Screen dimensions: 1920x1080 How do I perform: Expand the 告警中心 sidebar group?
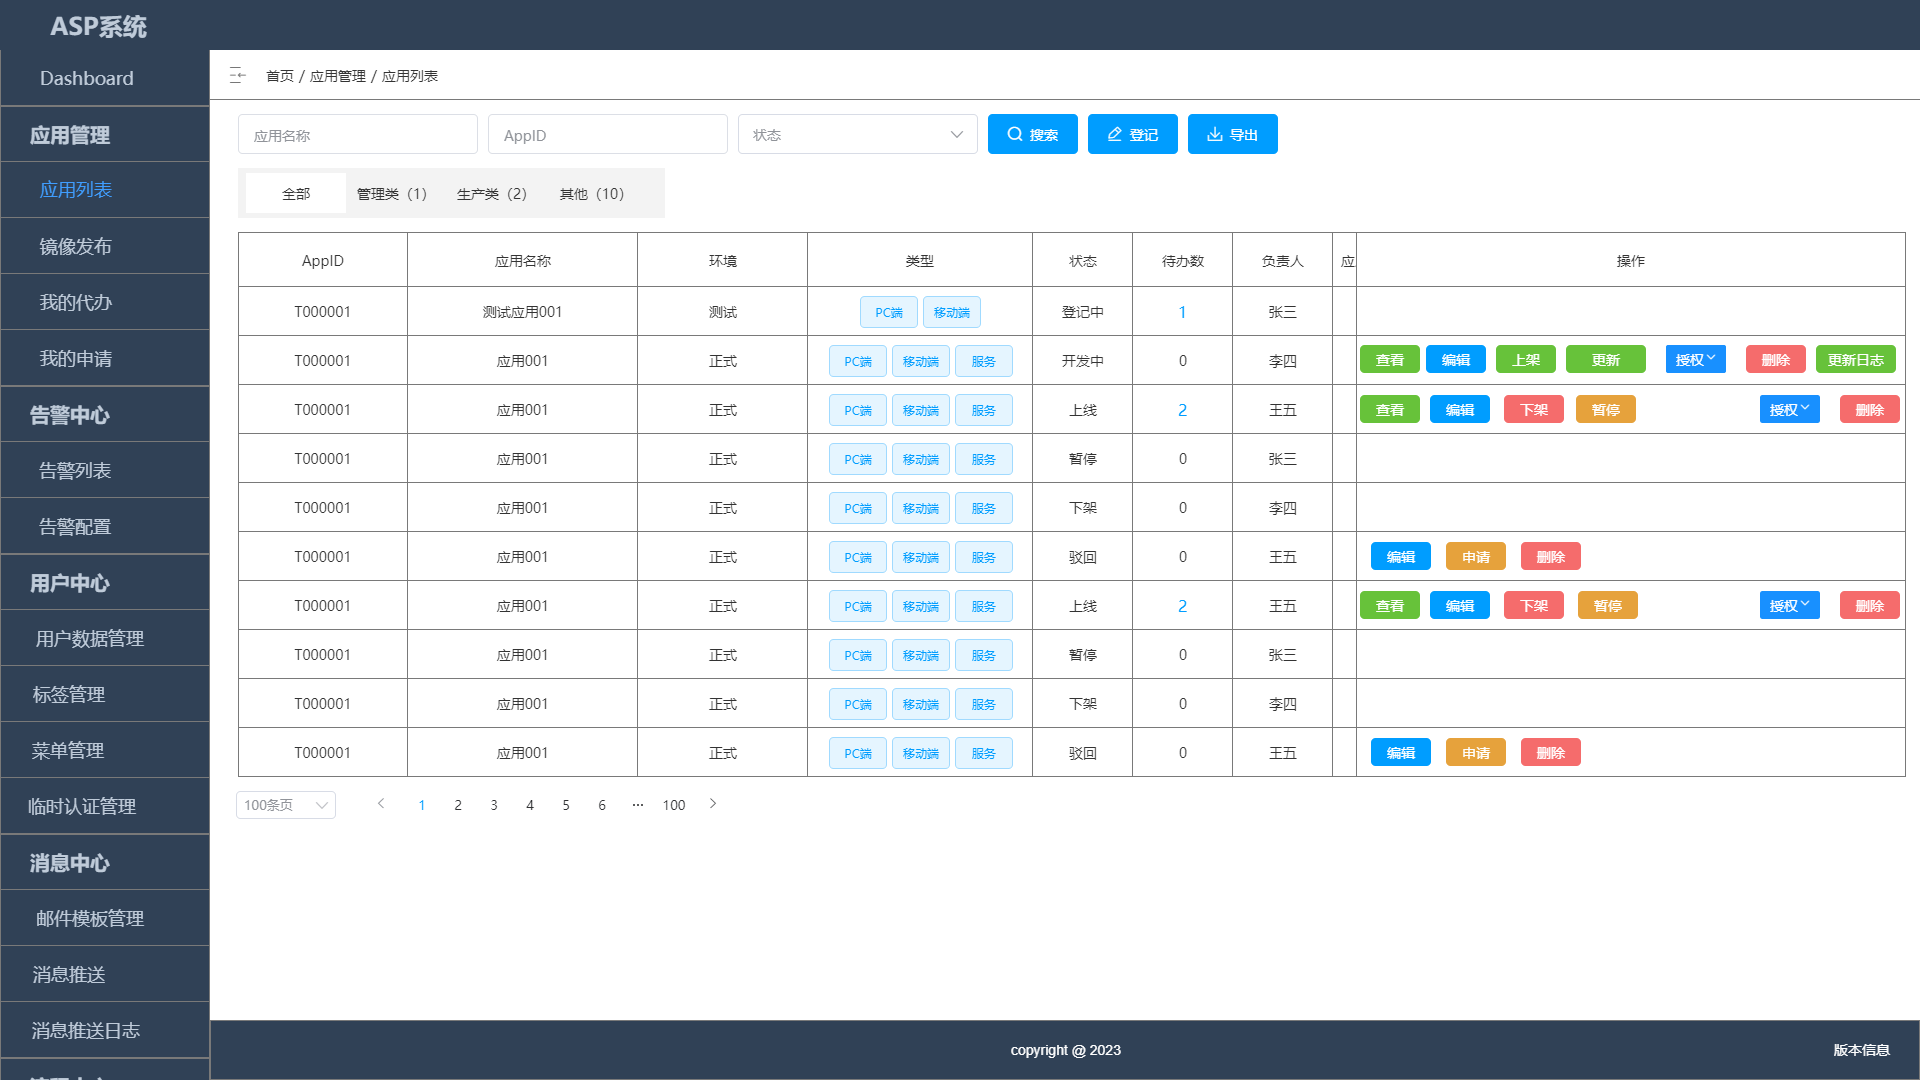tap(105, 414)
